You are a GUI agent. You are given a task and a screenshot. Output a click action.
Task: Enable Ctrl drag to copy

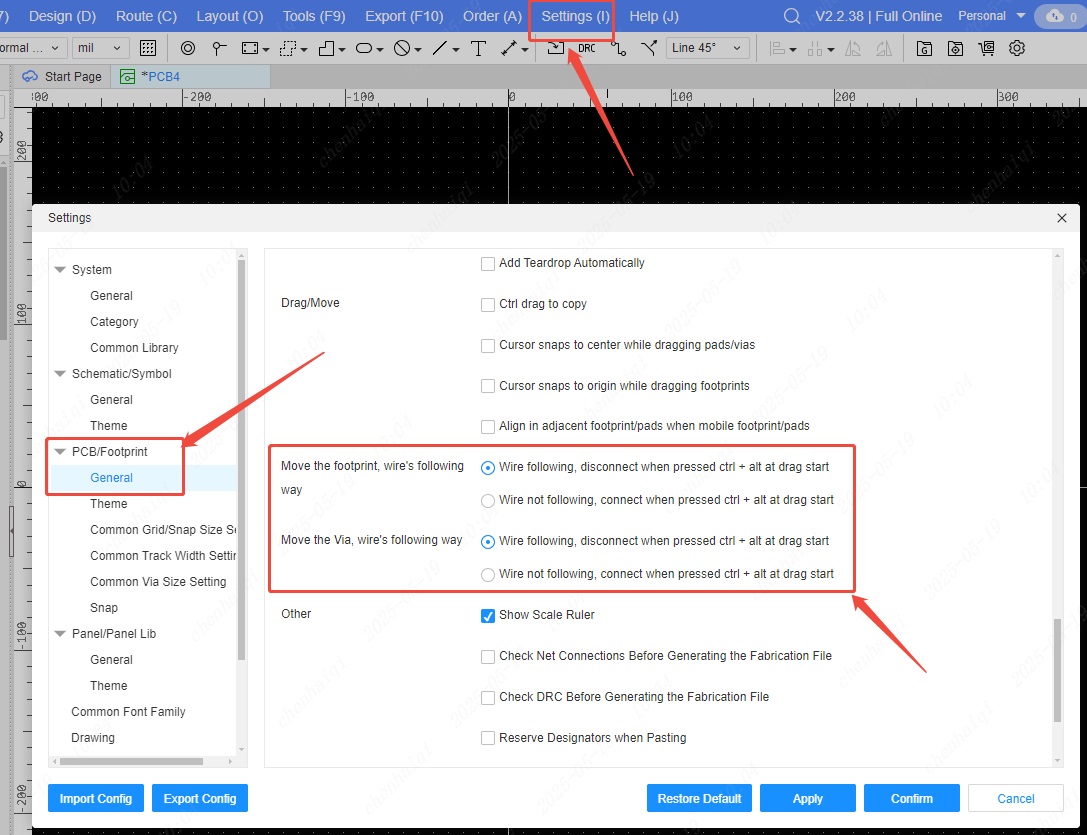click(488, 304)
